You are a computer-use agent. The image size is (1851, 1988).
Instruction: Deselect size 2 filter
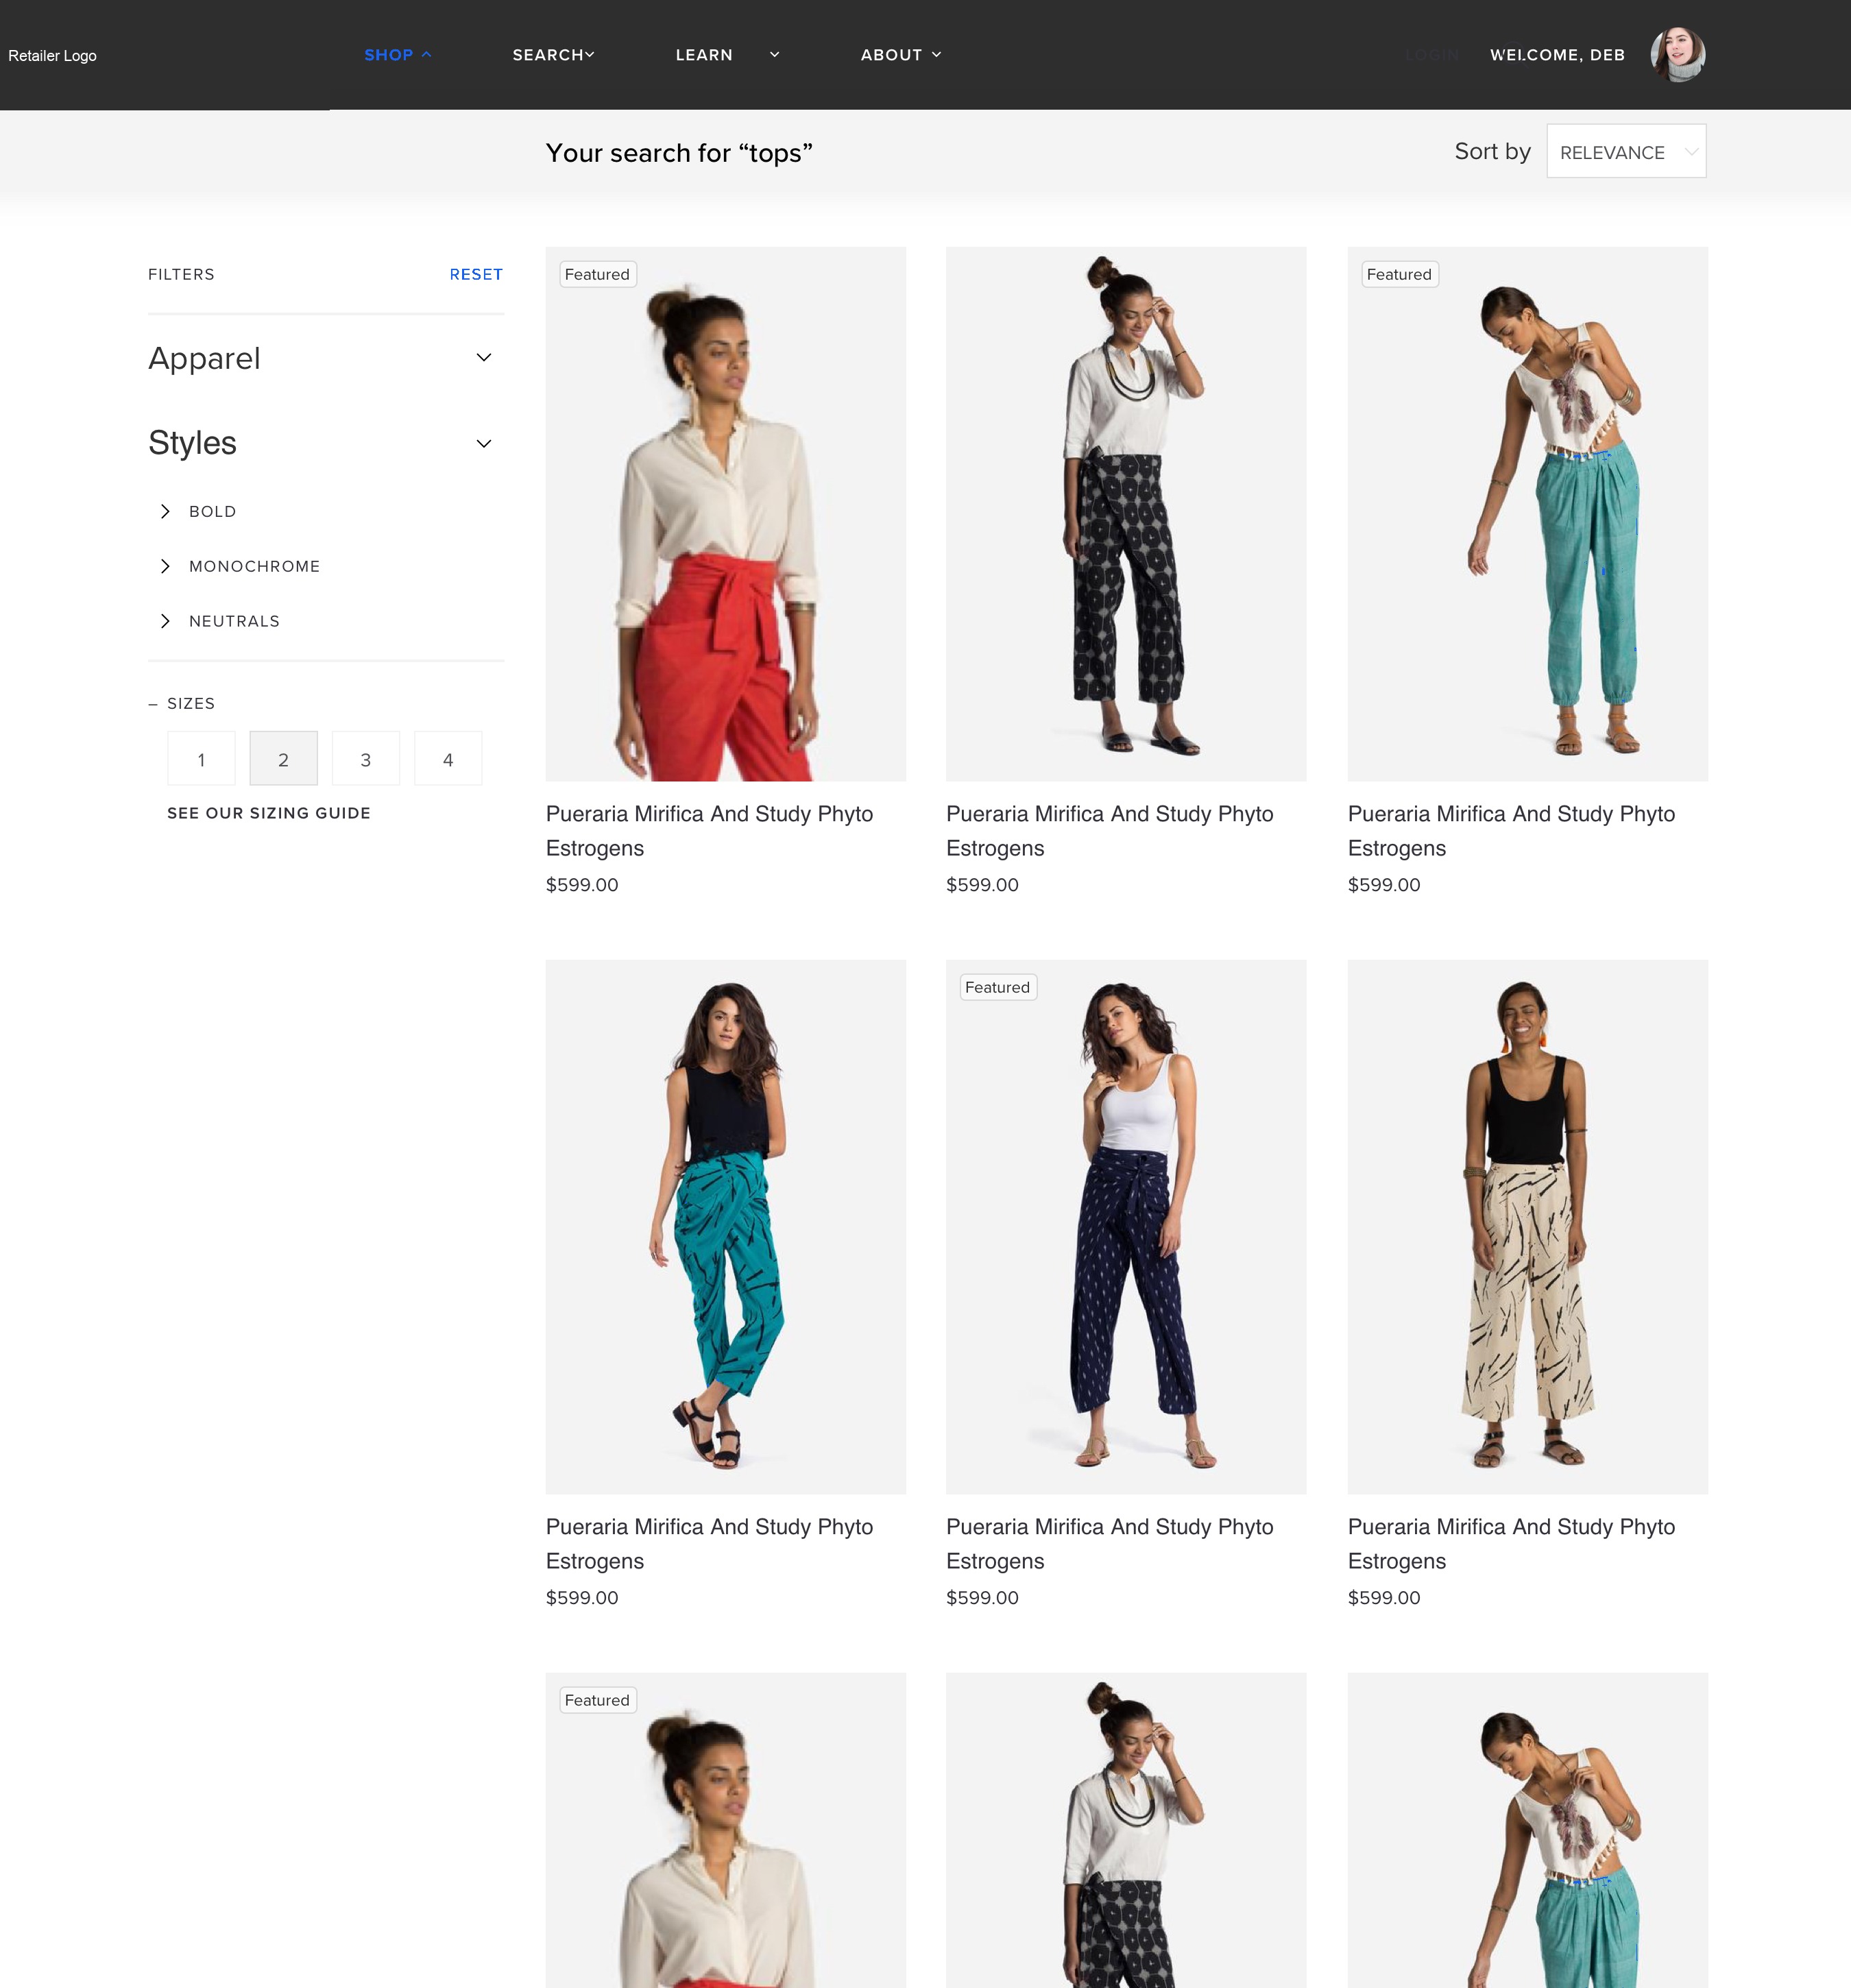pyautogui.click(x=283, y=759)
